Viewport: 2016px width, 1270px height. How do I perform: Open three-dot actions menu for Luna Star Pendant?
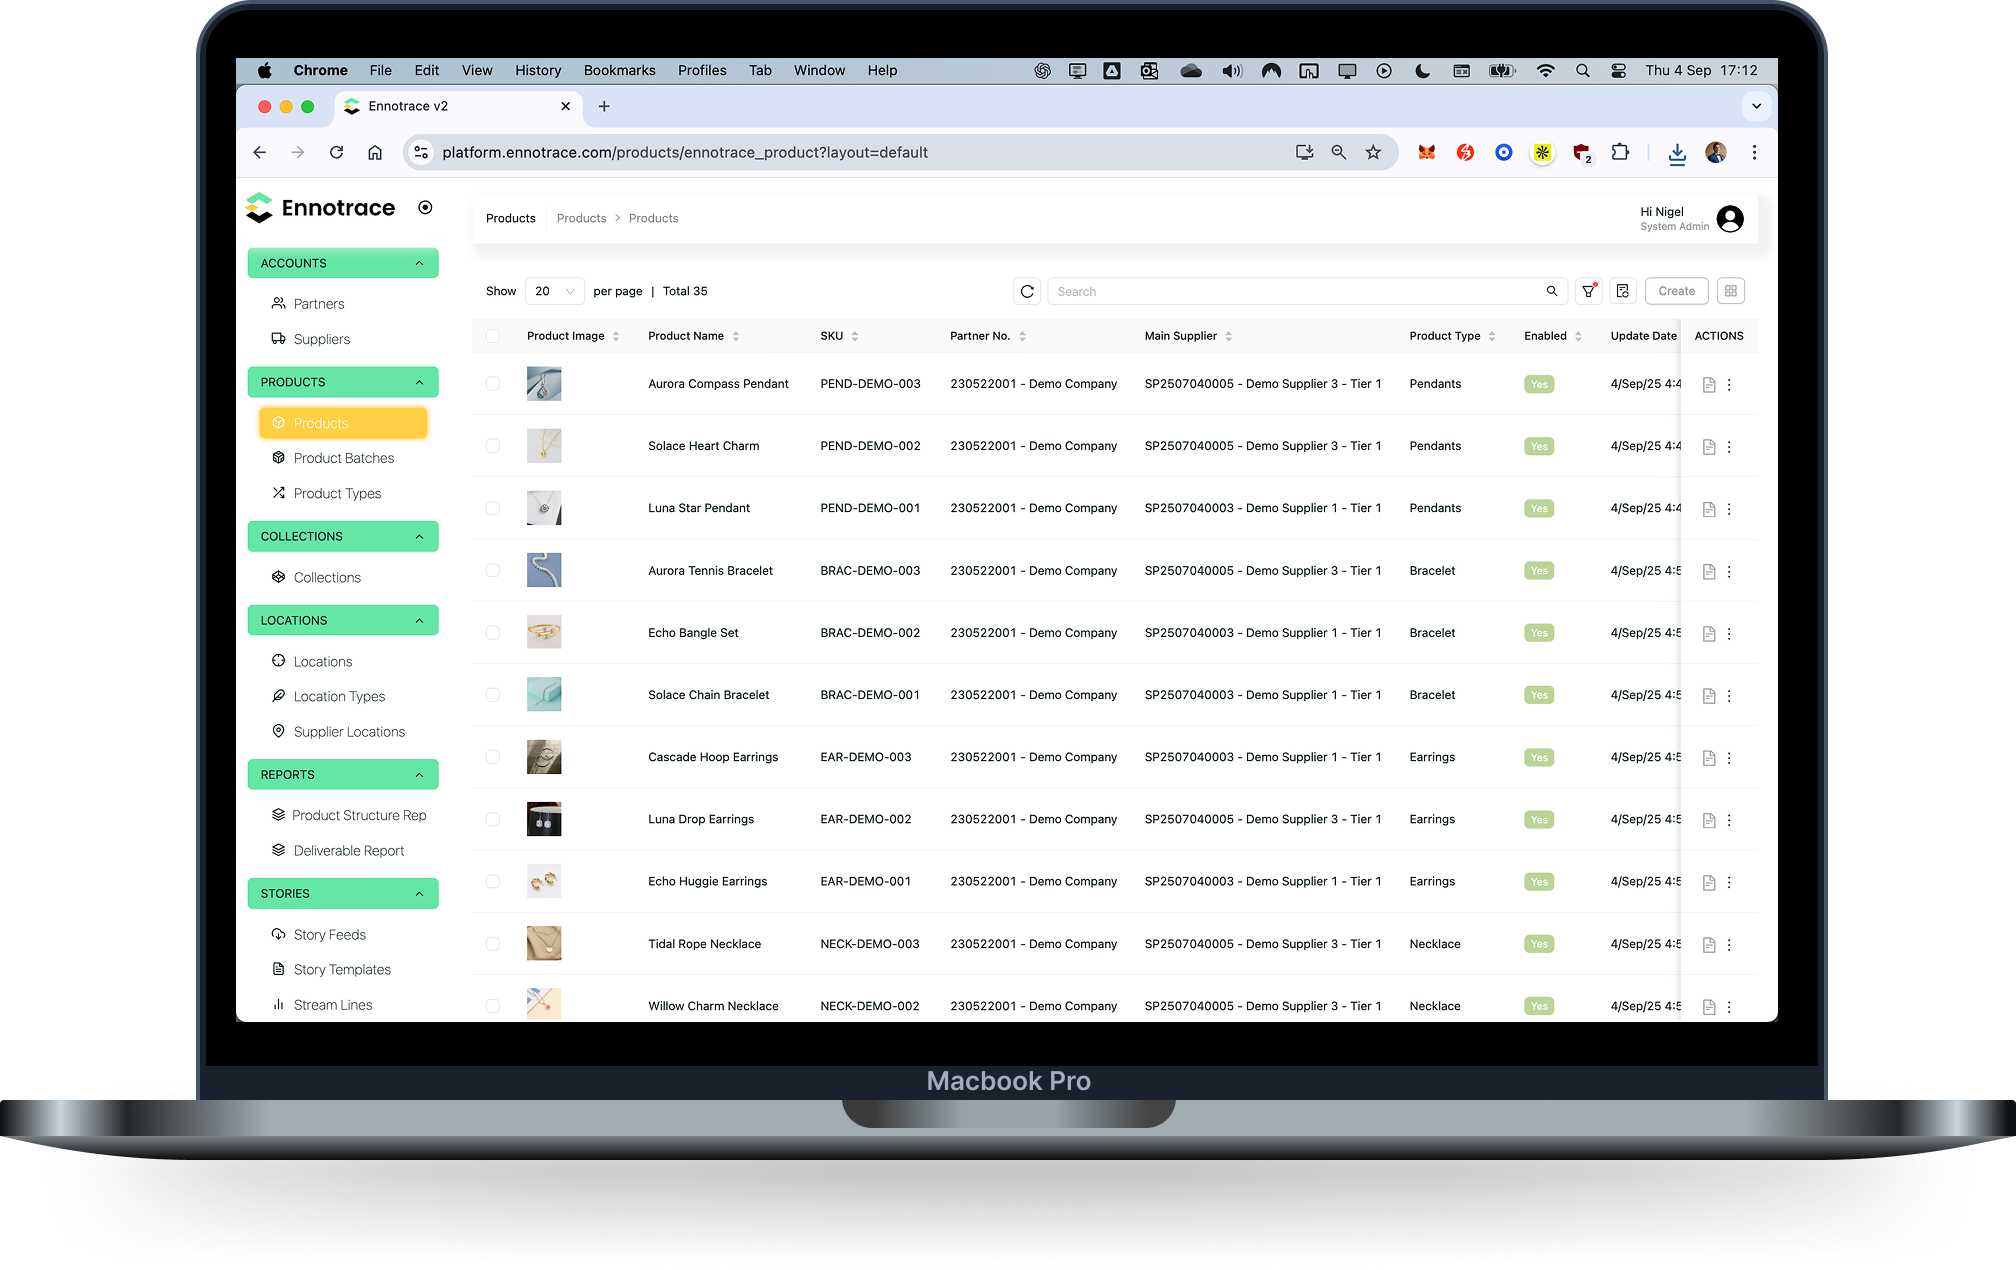click(x=1729, y=509)
